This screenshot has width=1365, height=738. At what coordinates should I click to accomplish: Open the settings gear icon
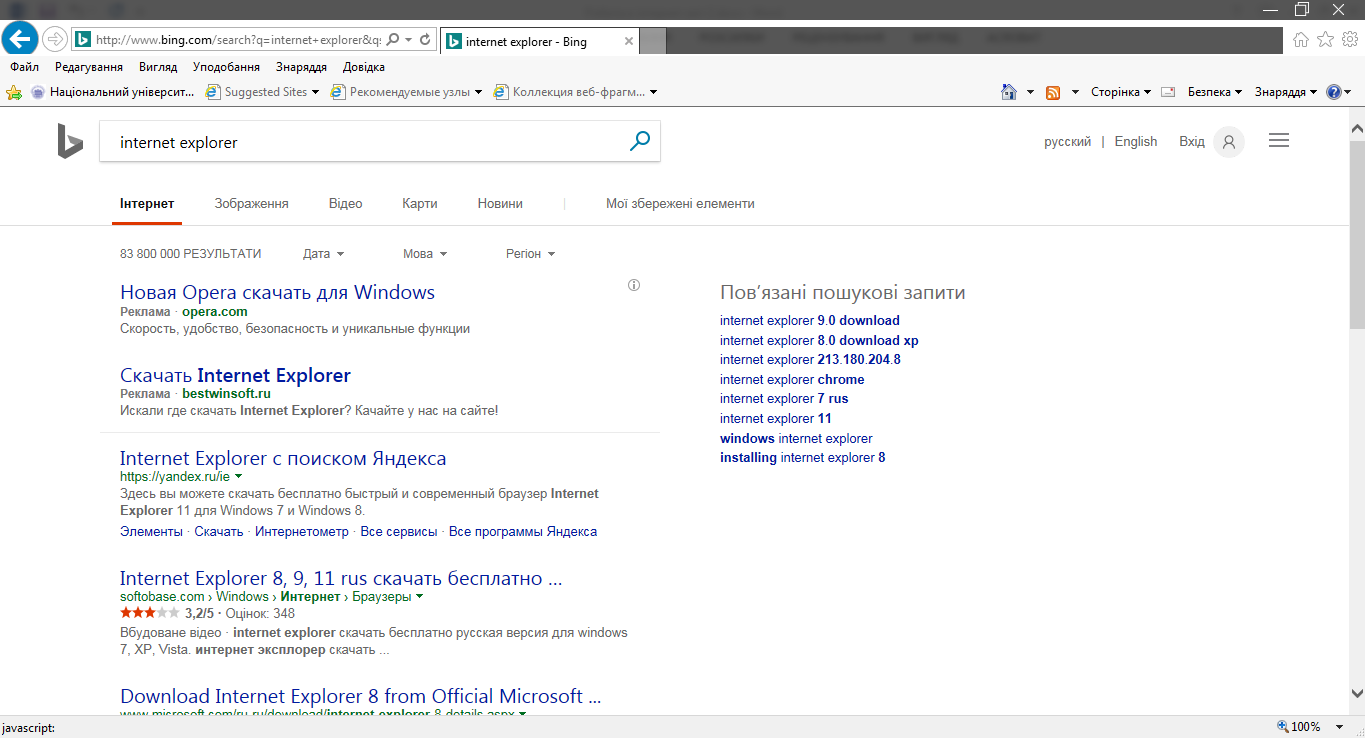point(1349,40)
